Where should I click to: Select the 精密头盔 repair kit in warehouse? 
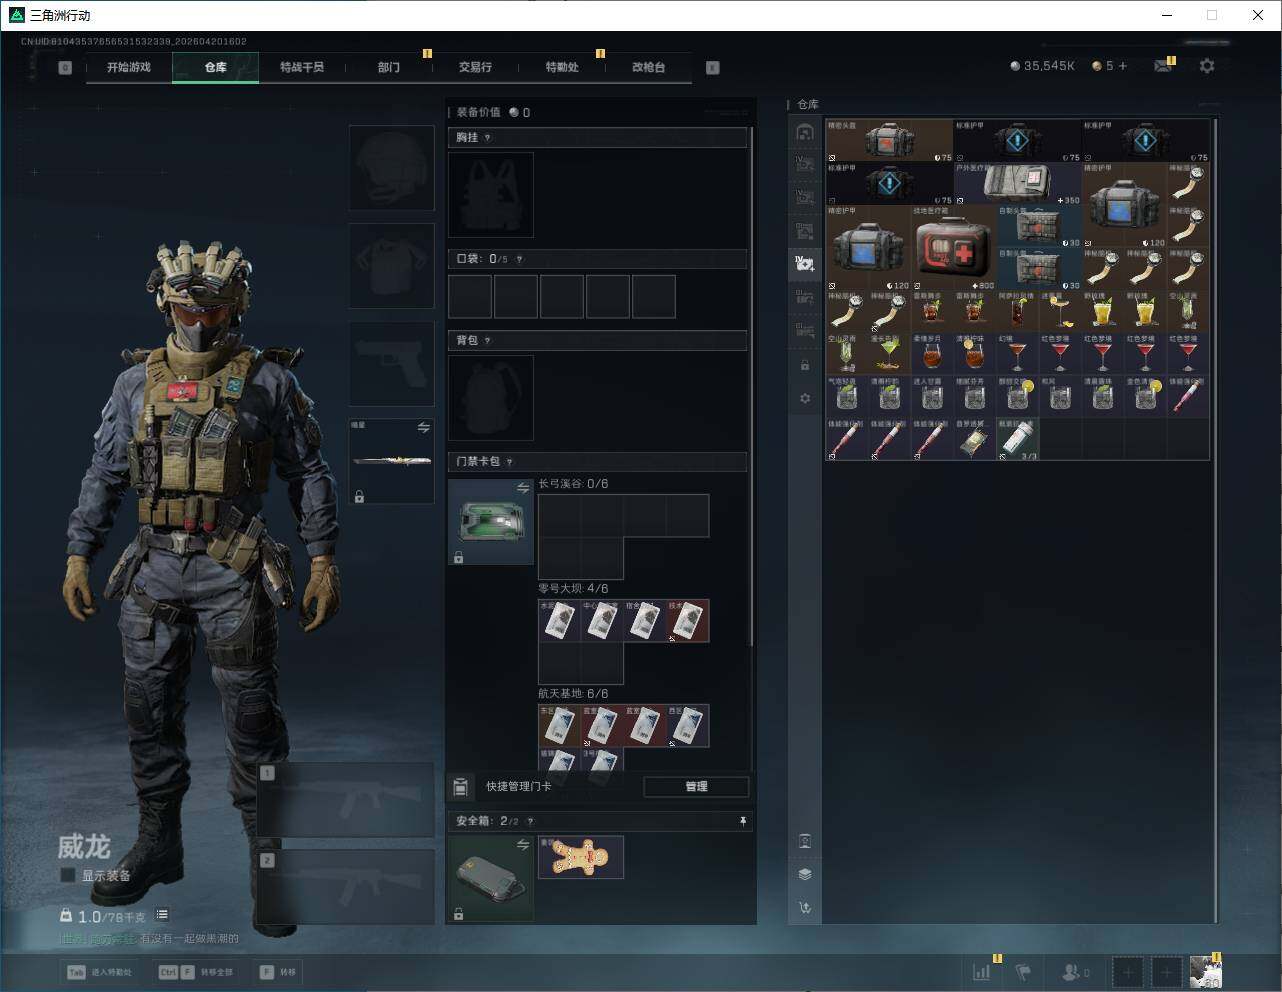889,141
